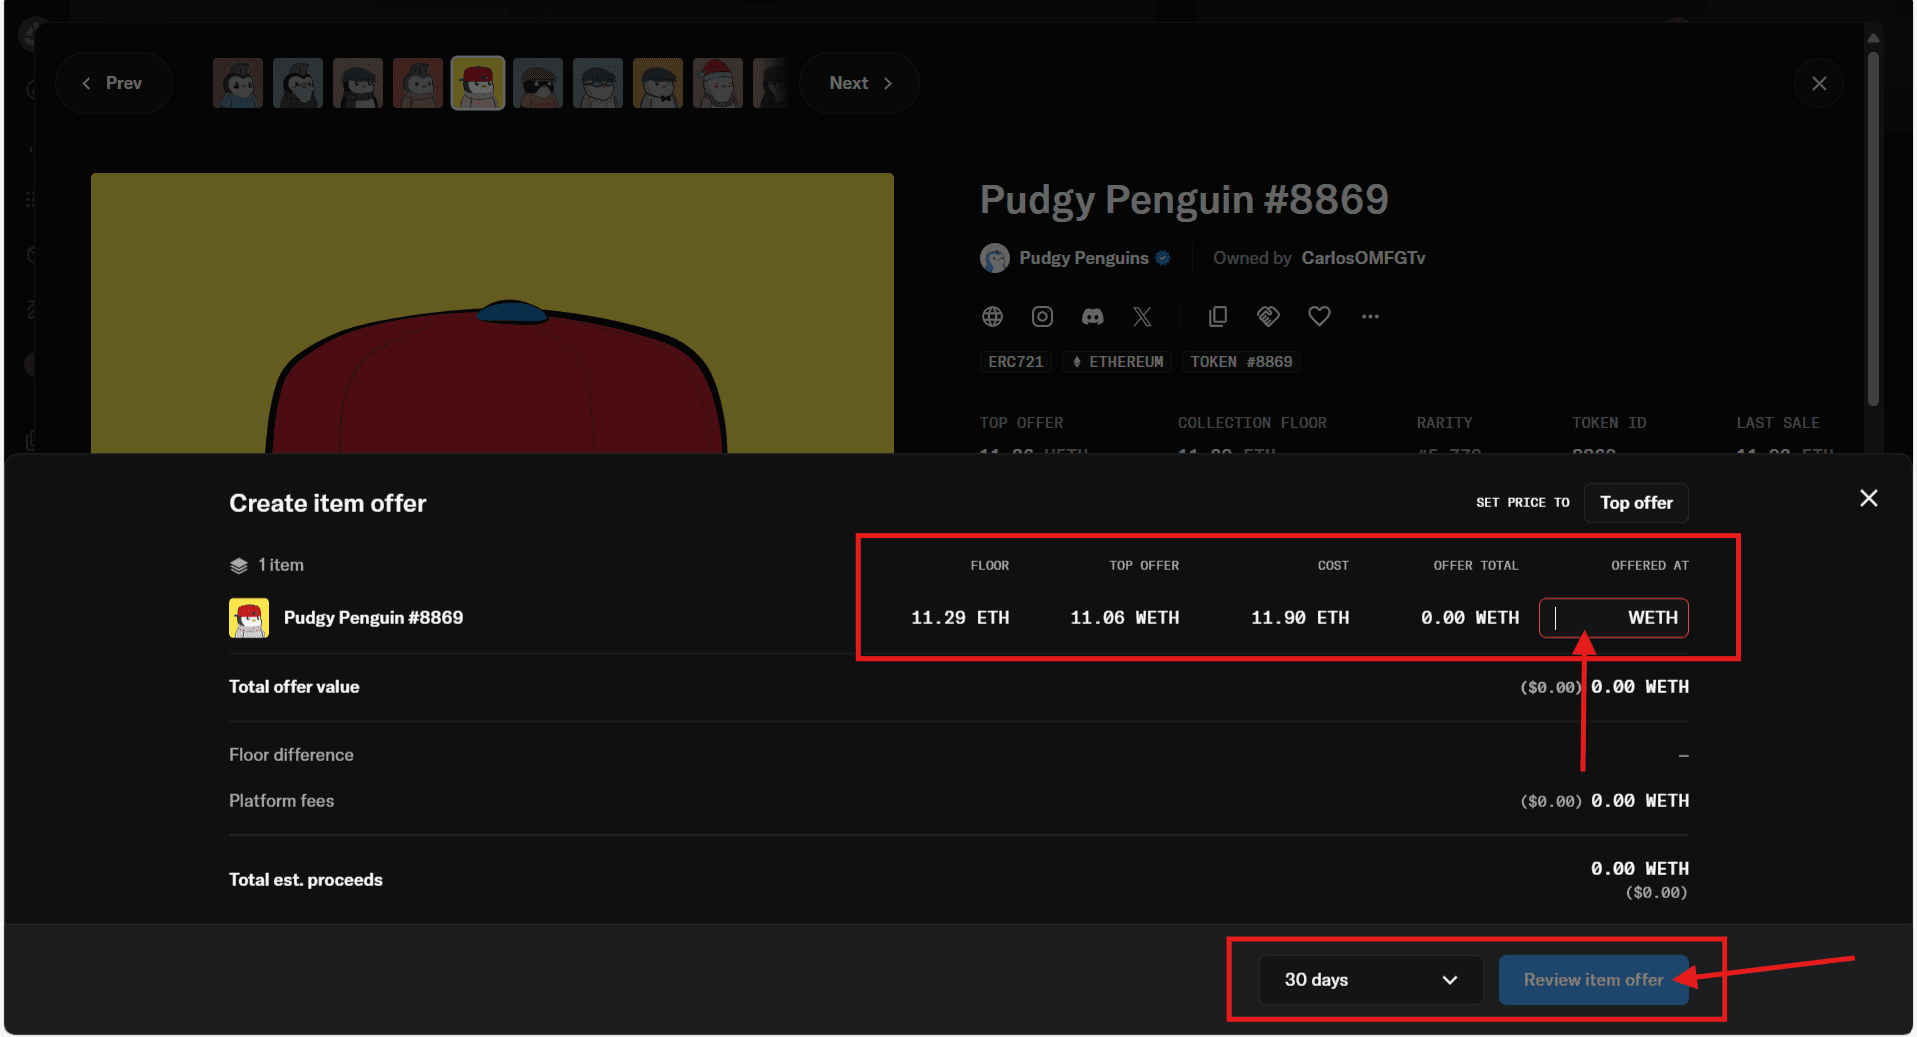Click the handshake deal icon
Viewport: 1917px width, 1037px height.
1268,317
